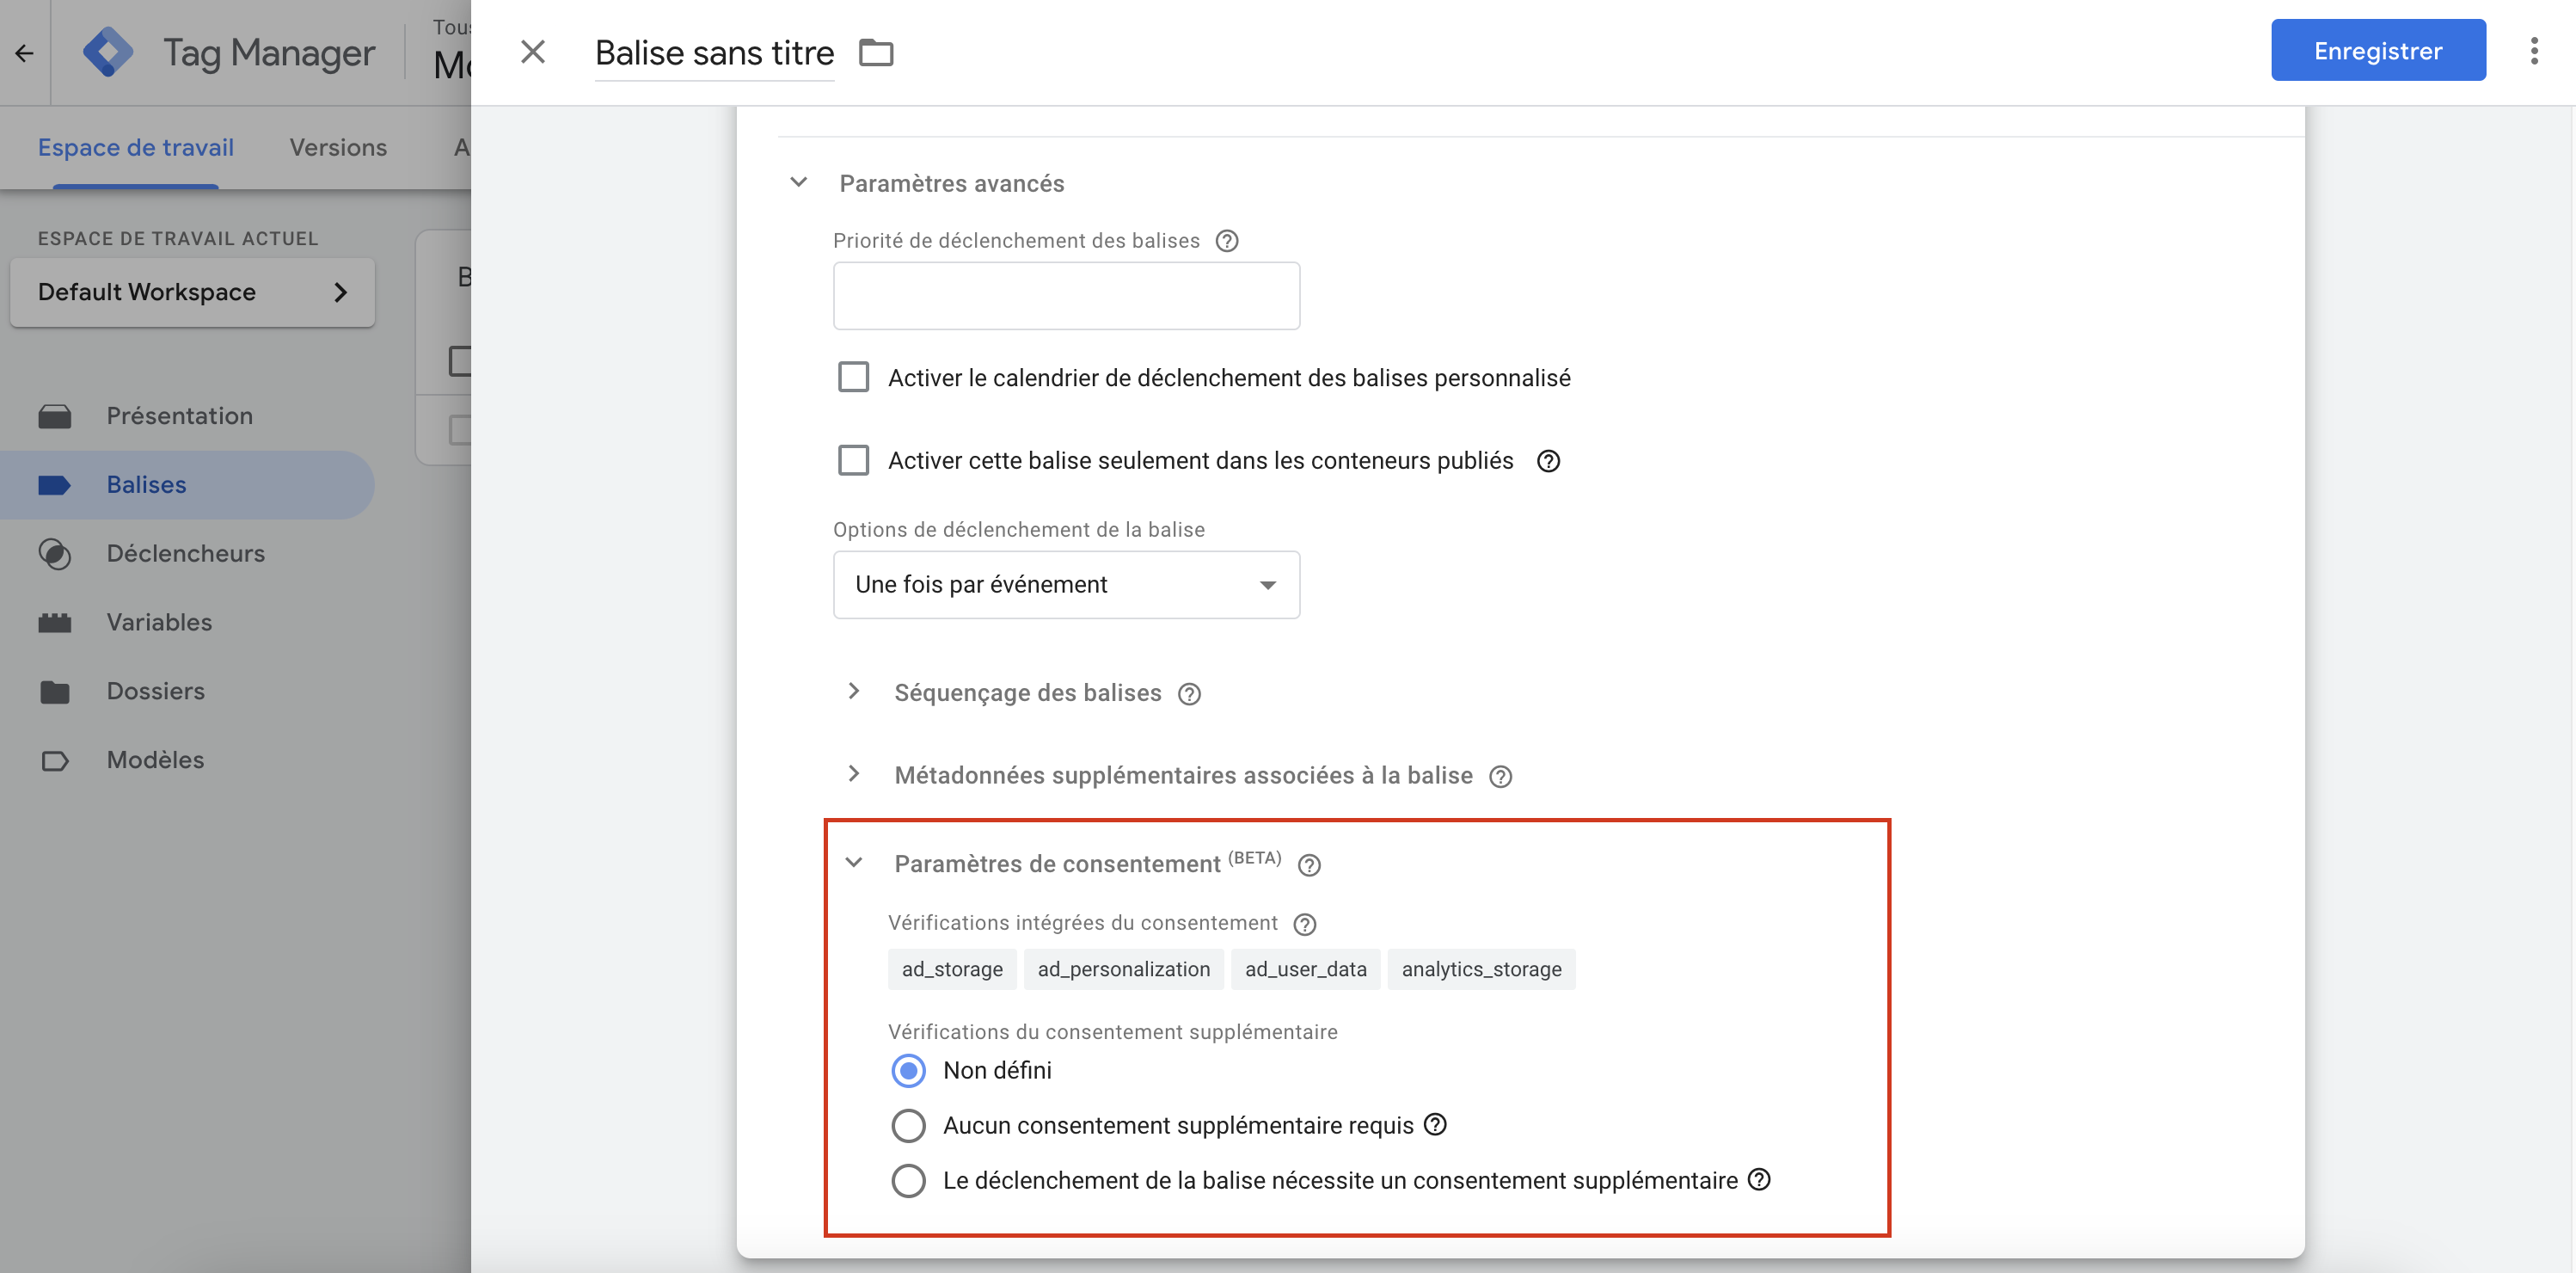Open the Une fois par événement dropdown

click(1066, 585)
